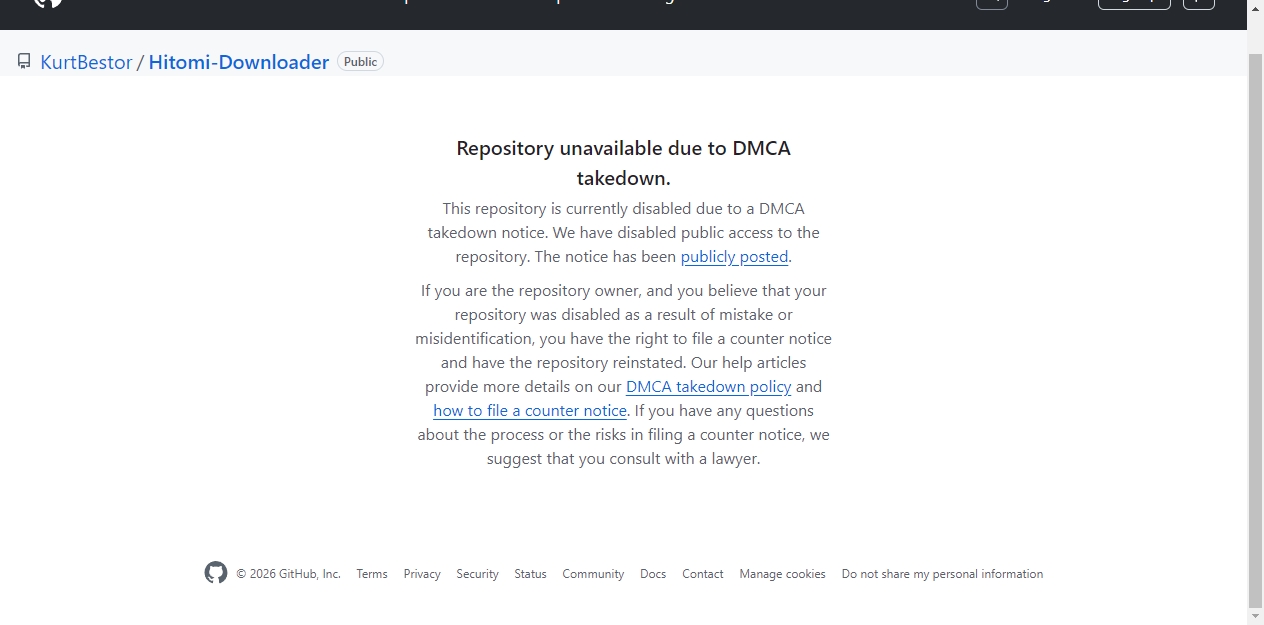
Task: Open the Terms footer link
Action: 372,574
